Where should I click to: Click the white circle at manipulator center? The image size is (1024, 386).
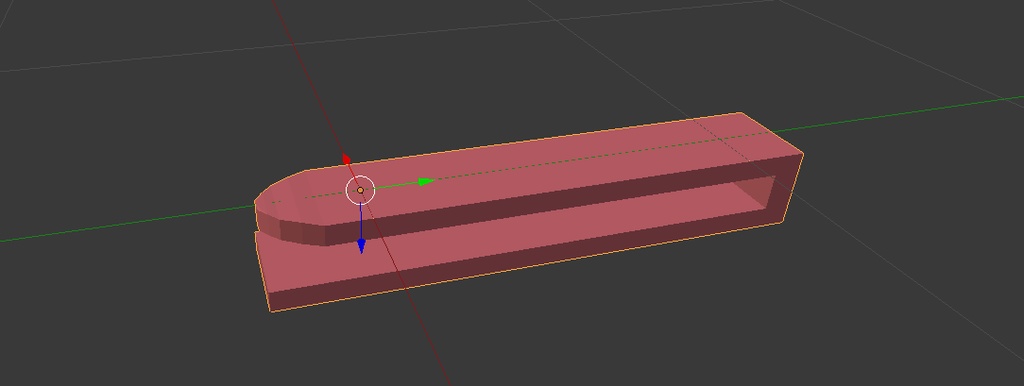pyautogui.click(x=360, y=190)
